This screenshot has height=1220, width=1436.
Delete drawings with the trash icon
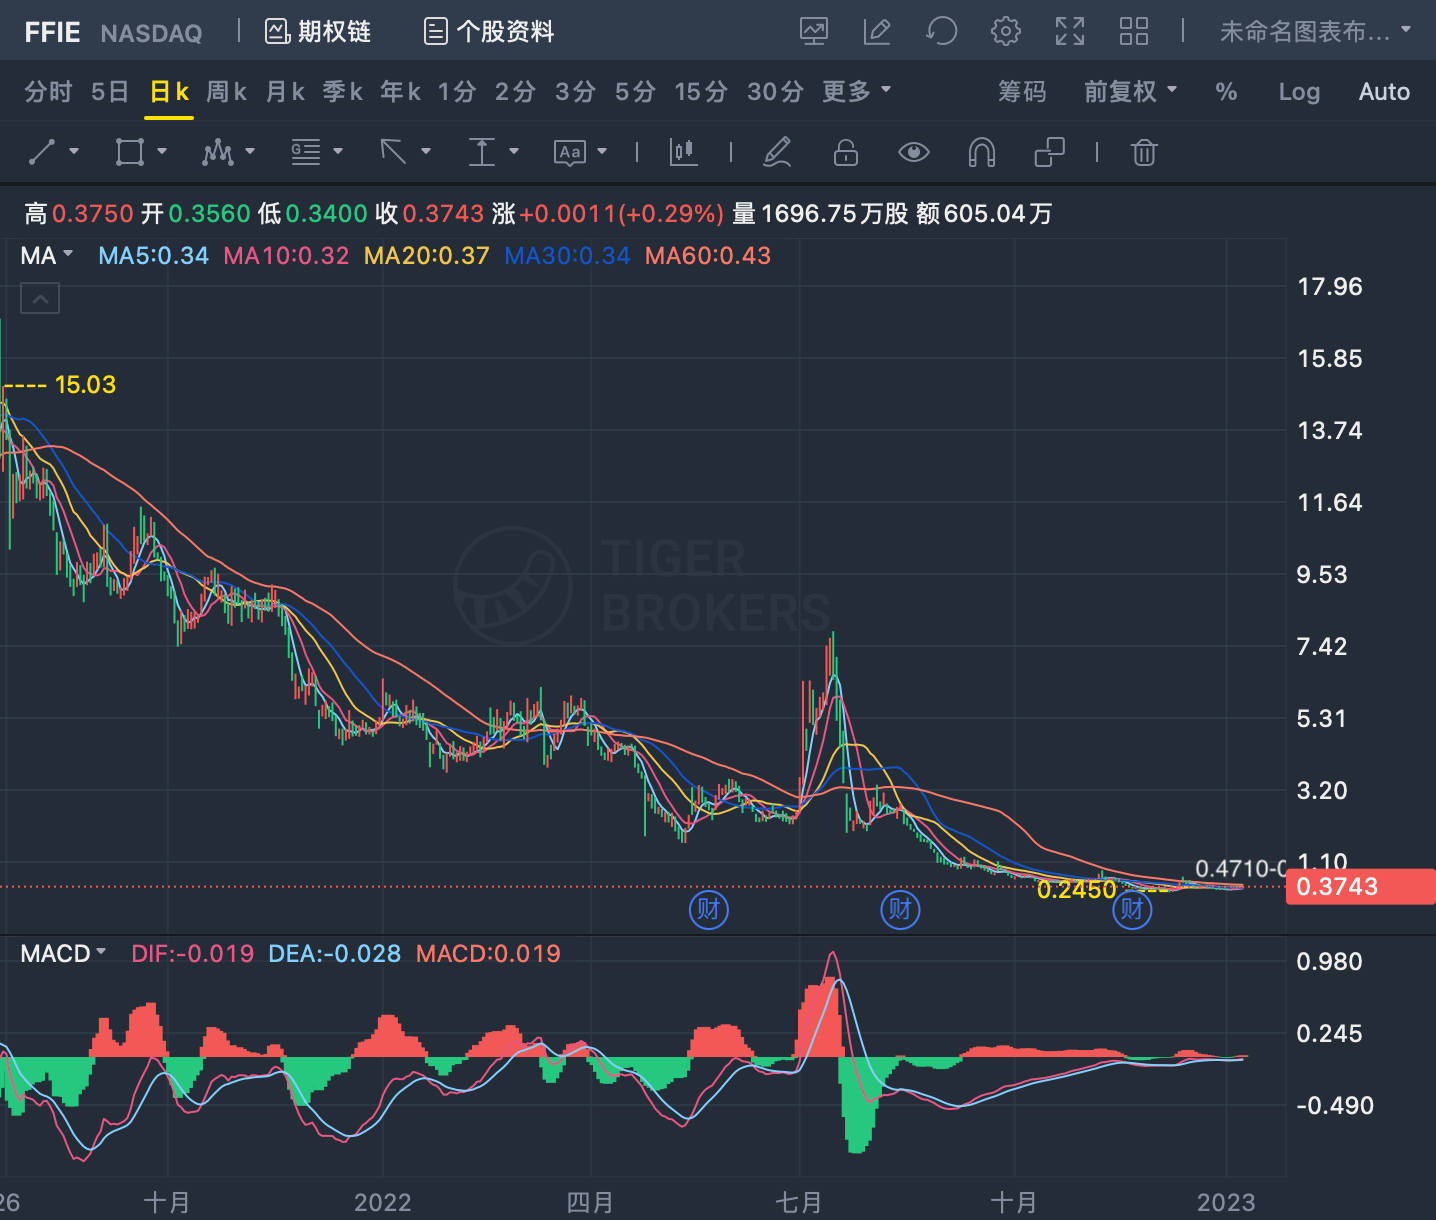[1144, 152]
